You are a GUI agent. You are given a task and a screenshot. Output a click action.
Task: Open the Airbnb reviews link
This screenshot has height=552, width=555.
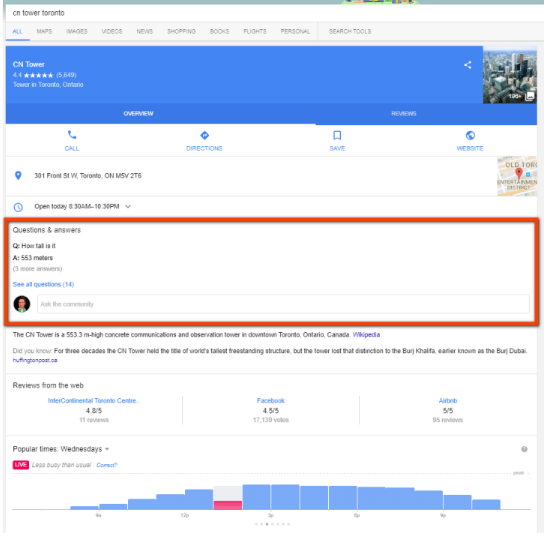(x=448, y=401)
